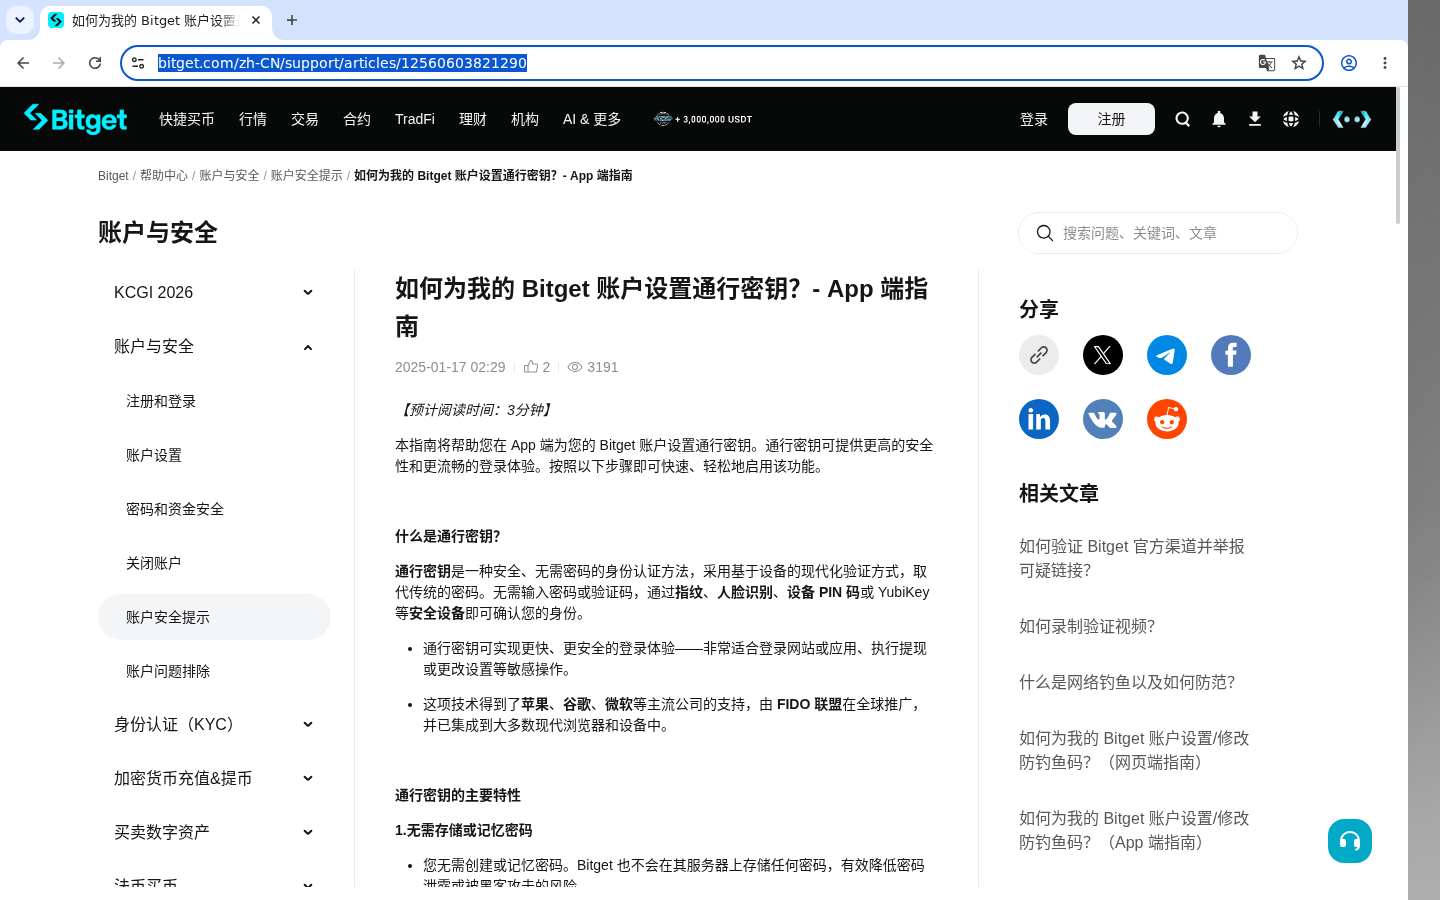This screenshot has width=1440, height=900.
Task: Focus the help center search field
Action: (x=1158, y=233)
